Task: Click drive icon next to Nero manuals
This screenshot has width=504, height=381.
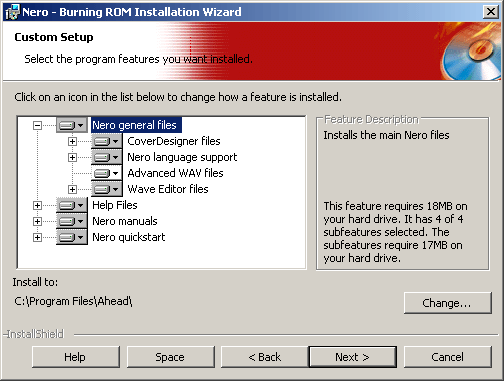Action: (x=72, y=221)
